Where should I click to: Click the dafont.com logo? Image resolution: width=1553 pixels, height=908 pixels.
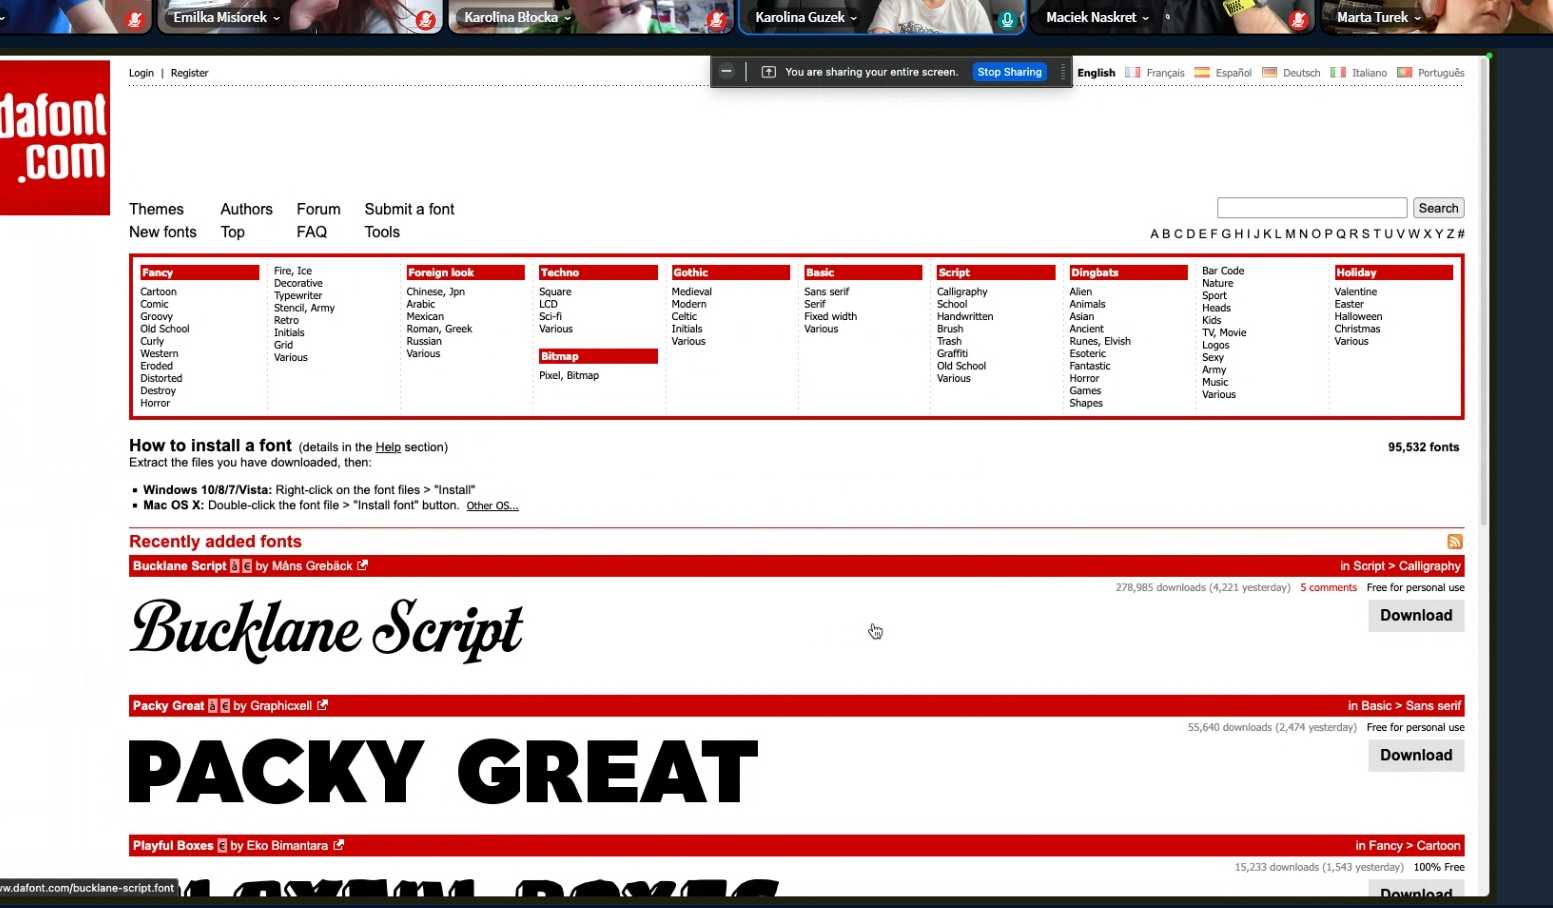click(x=55, y=137)
